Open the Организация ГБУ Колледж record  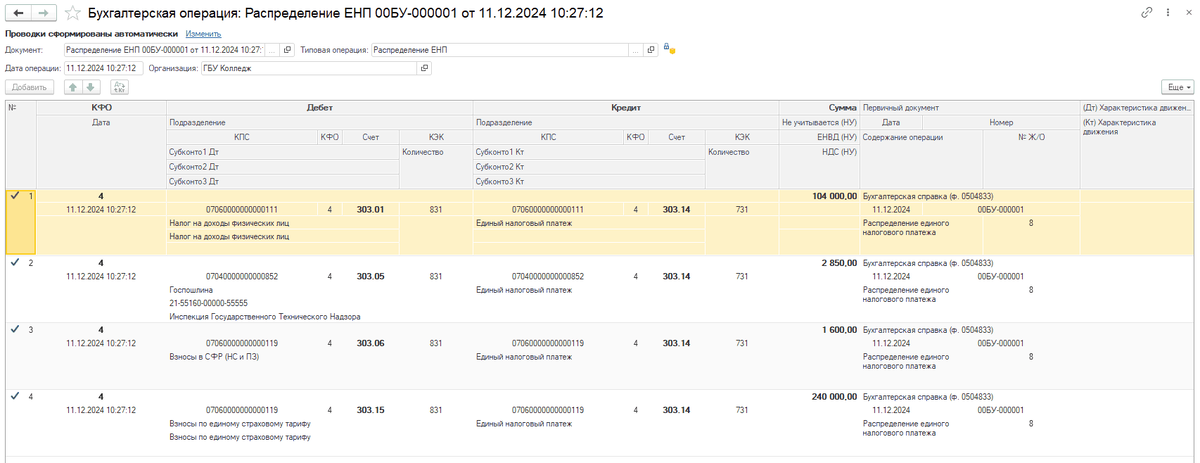click(424, 68)
